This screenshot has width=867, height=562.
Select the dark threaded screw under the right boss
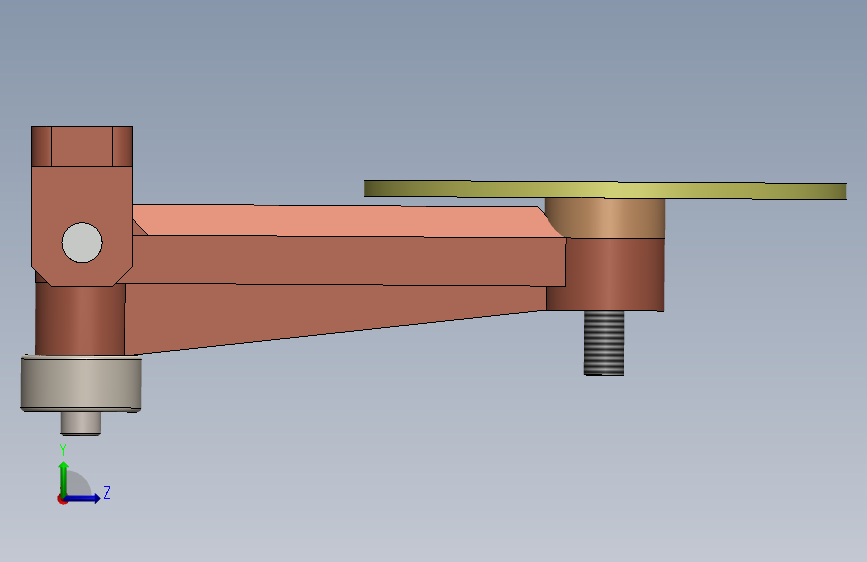click(x=604, y=343)
